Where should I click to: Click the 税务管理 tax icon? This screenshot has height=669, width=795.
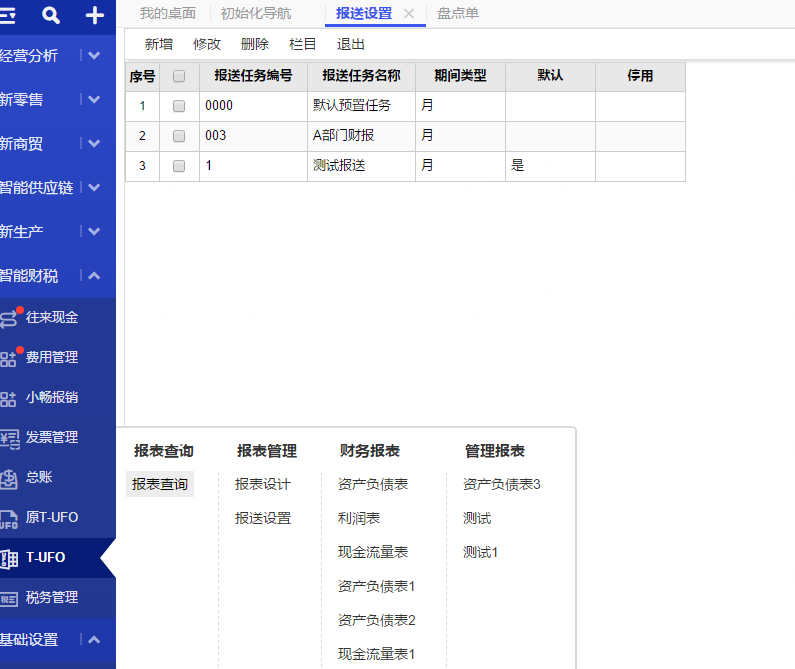(x=9, y=599)
